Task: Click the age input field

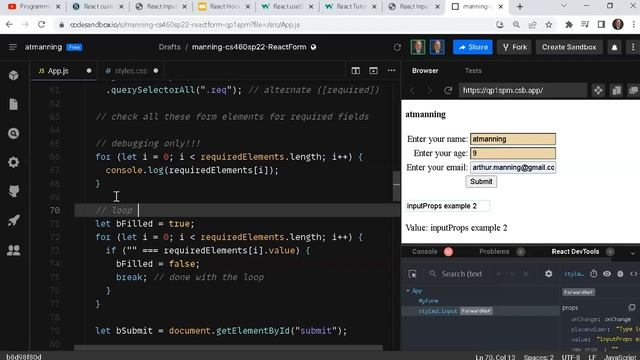Action: click(x=513, y=153)
